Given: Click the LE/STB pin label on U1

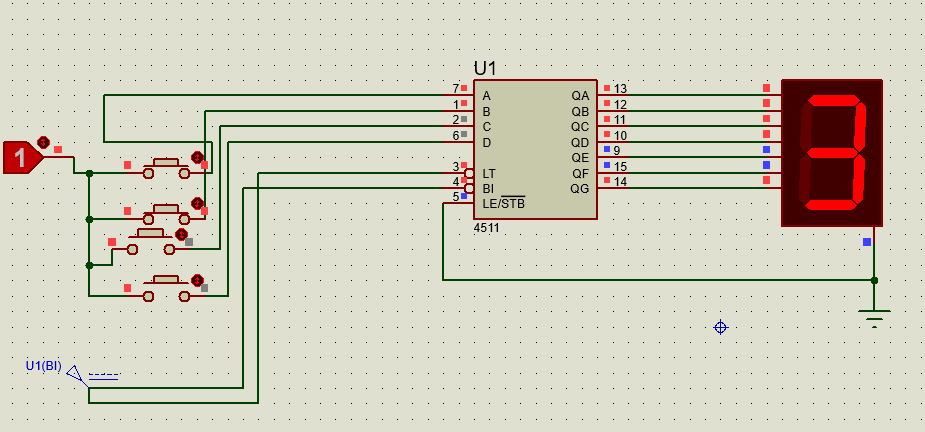Looking at the screenshot, I should coord(503,204).
